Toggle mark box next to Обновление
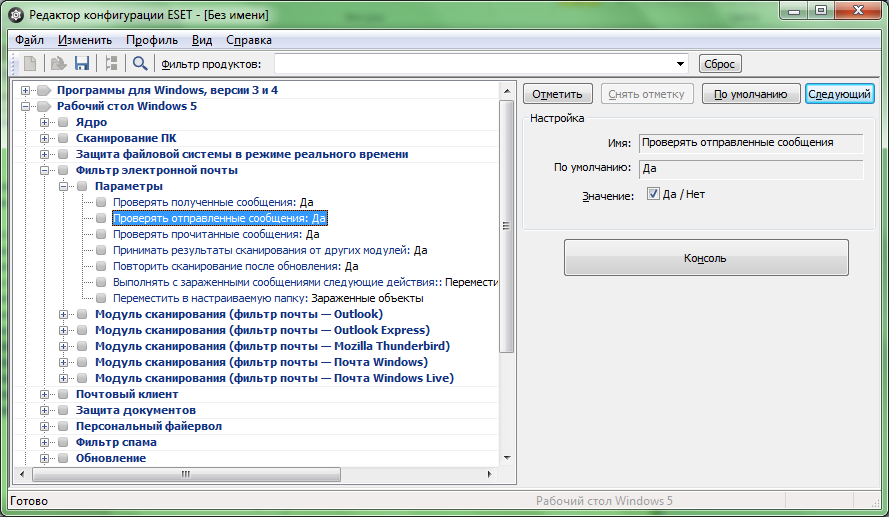The image size is (889, 517). tap(64, 458)
